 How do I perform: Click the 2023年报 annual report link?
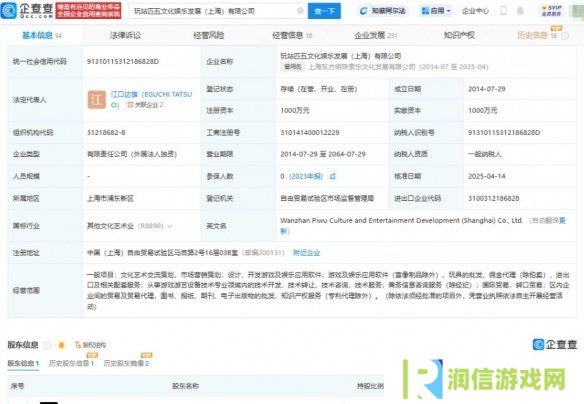coord(306,176)
